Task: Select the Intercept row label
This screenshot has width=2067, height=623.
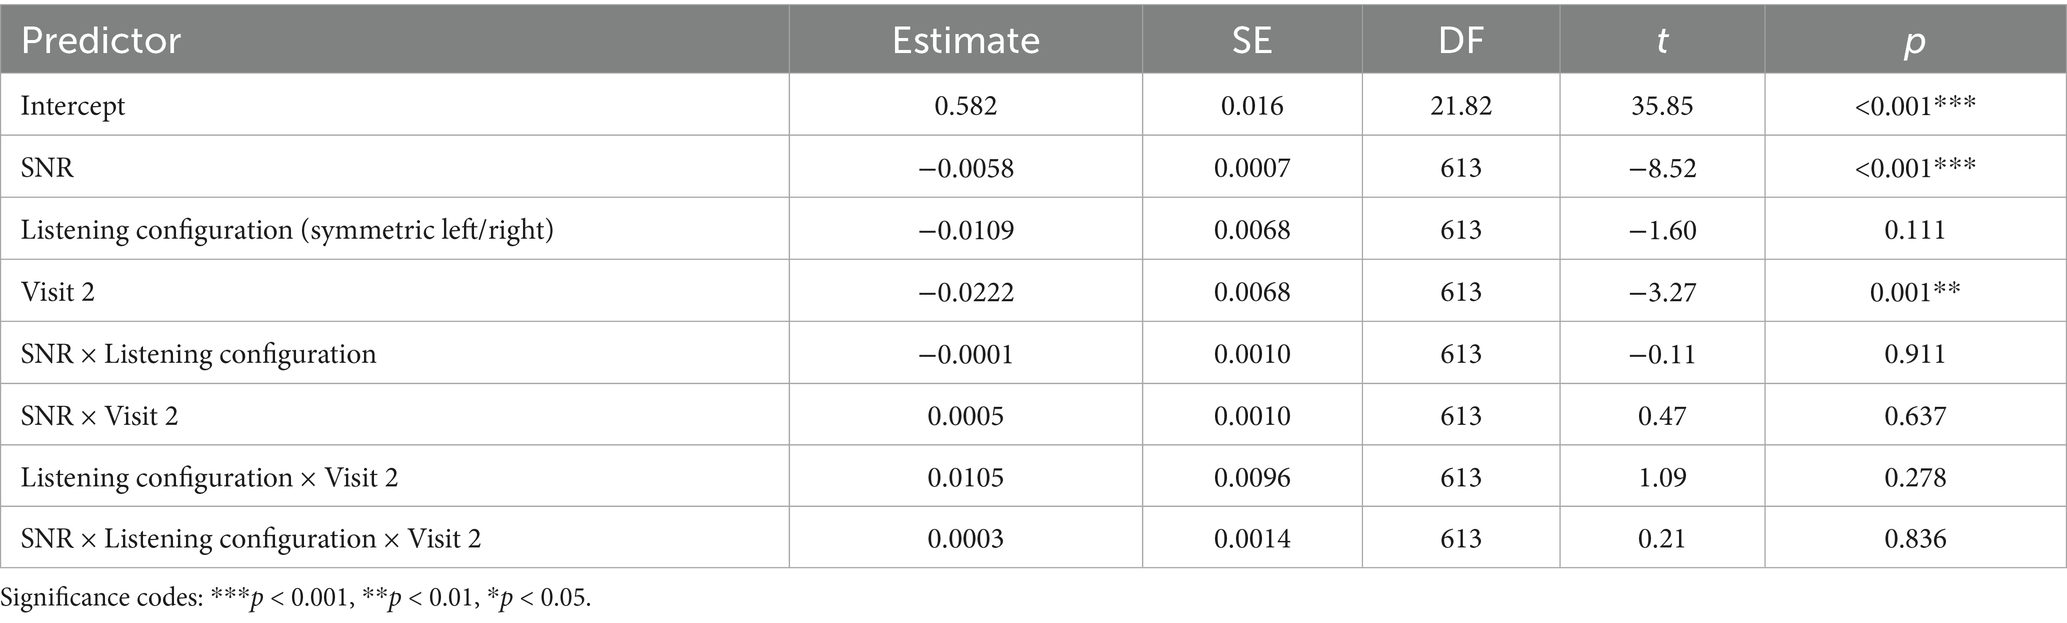Action: tap(73, 106)
